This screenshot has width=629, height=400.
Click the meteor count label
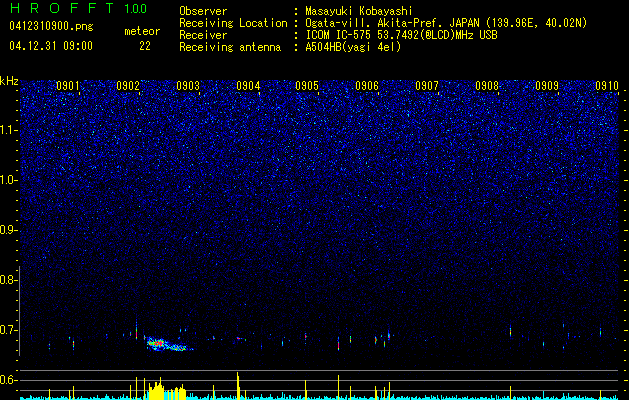tap(142, 31)
